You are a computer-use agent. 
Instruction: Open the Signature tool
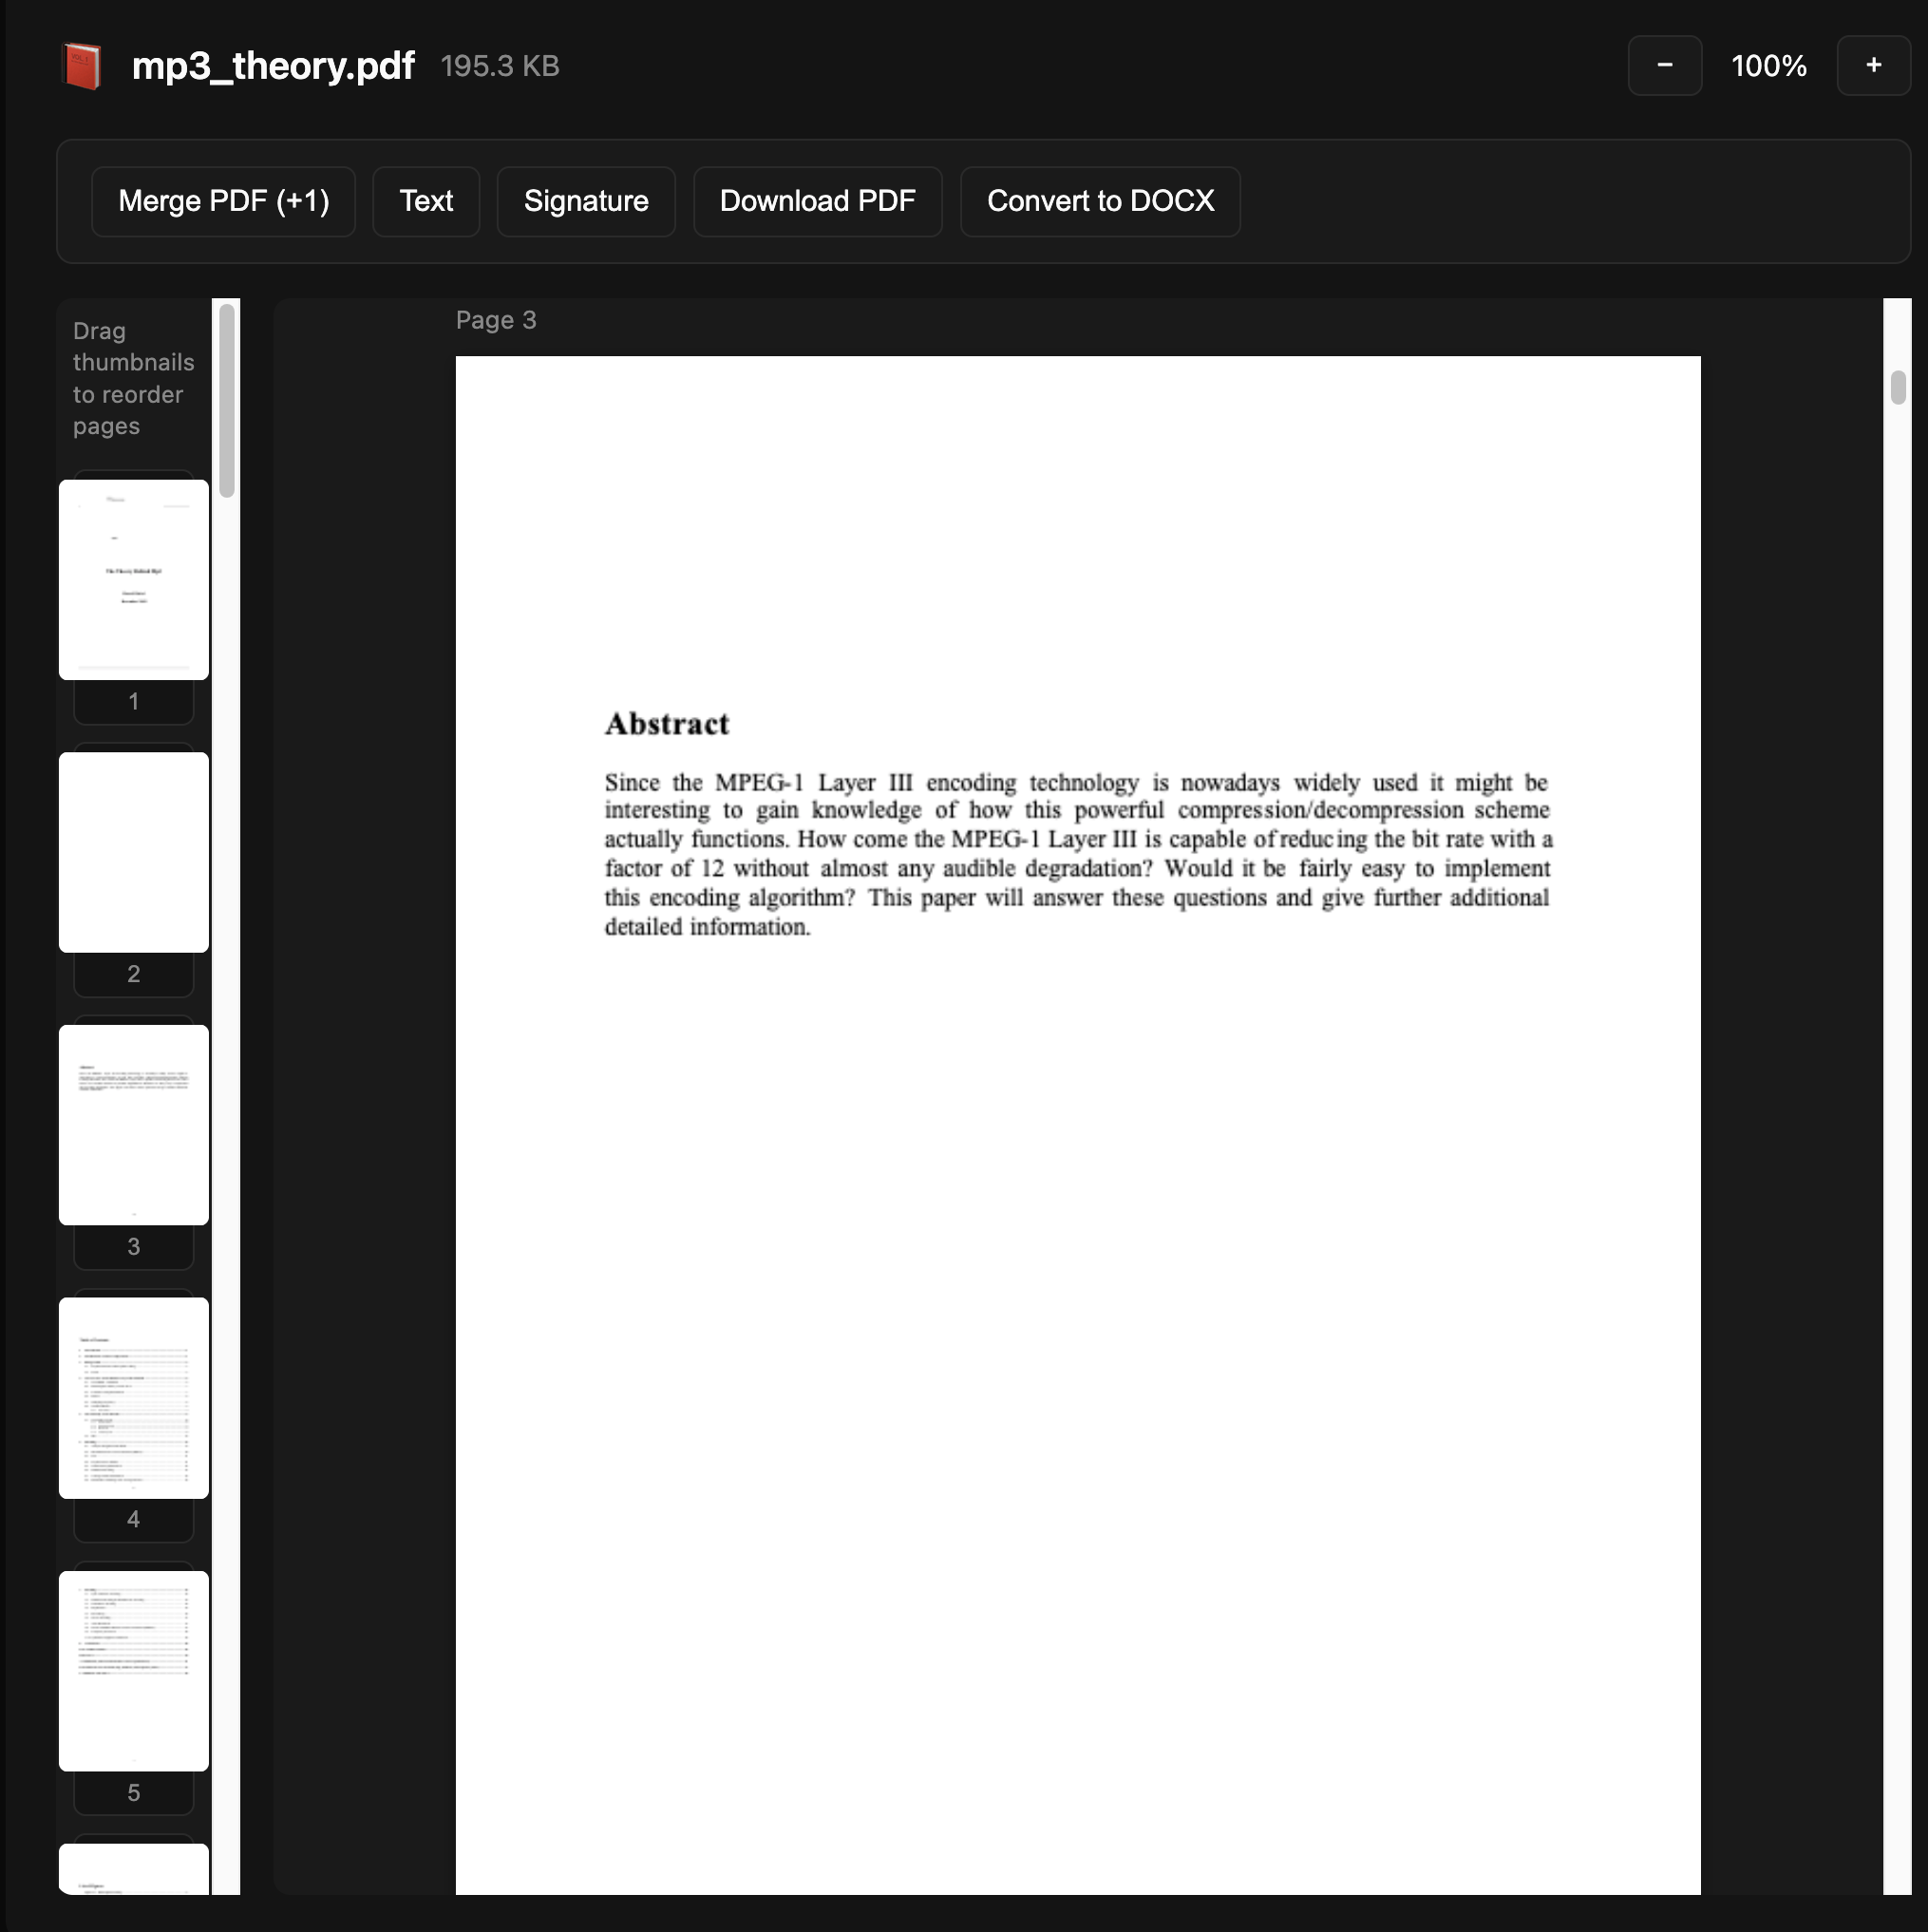click(585, 201)
